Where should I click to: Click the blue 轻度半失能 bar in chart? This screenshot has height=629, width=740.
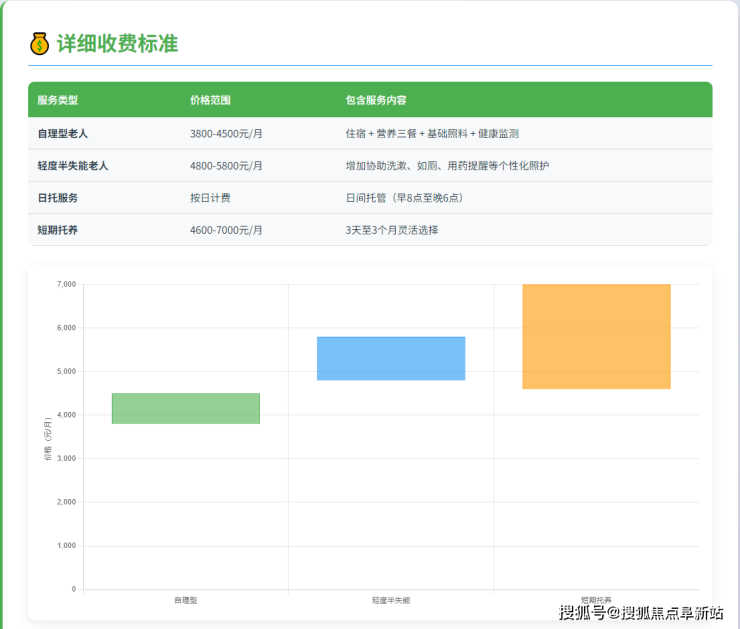coord(391,358)
